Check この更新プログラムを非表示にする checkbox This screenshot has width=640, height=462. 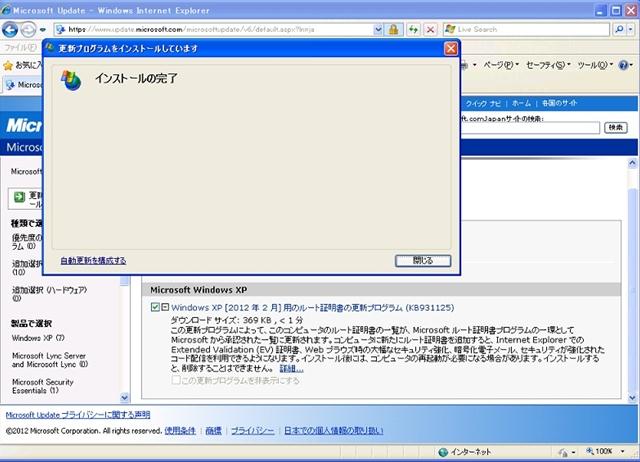click(x=176, y=380)
